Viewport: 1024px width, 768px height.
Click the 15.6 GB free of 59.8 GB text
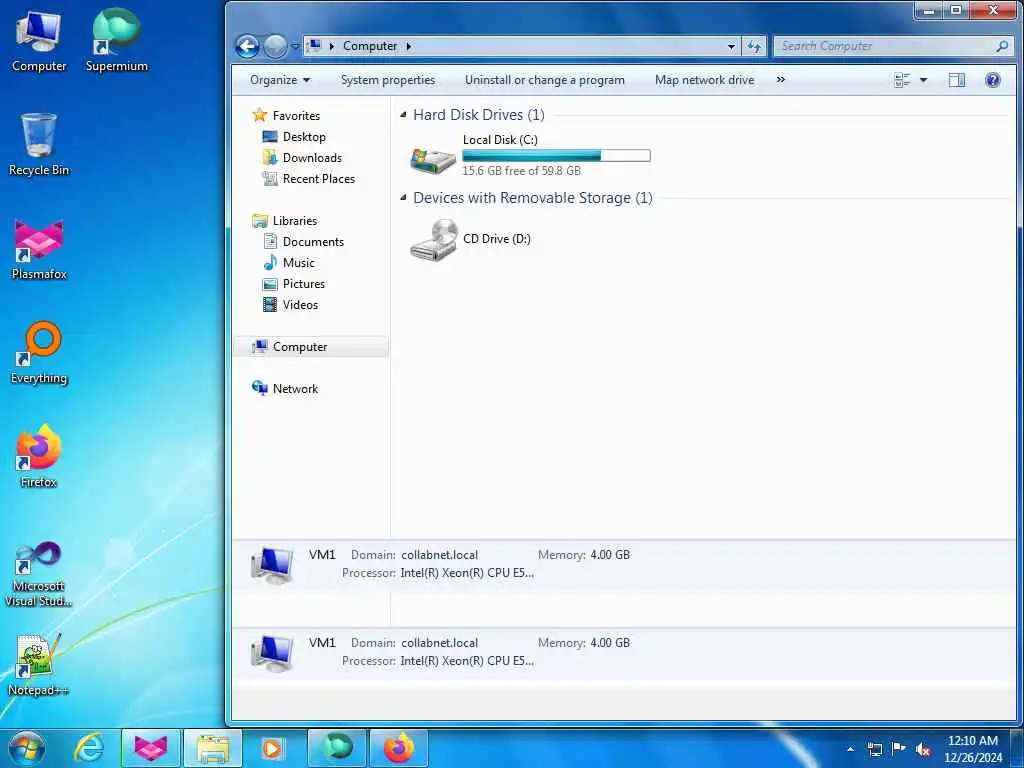click(x=521, y=170)
